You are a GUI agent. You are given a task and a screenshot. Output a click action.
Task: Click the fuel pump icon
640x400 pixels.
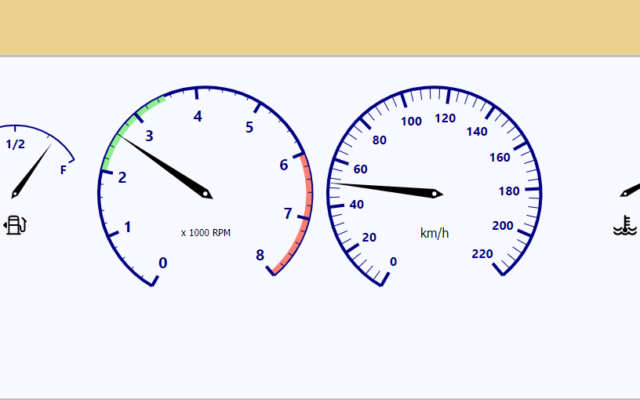pyautogui.click(x=15, y=224)
